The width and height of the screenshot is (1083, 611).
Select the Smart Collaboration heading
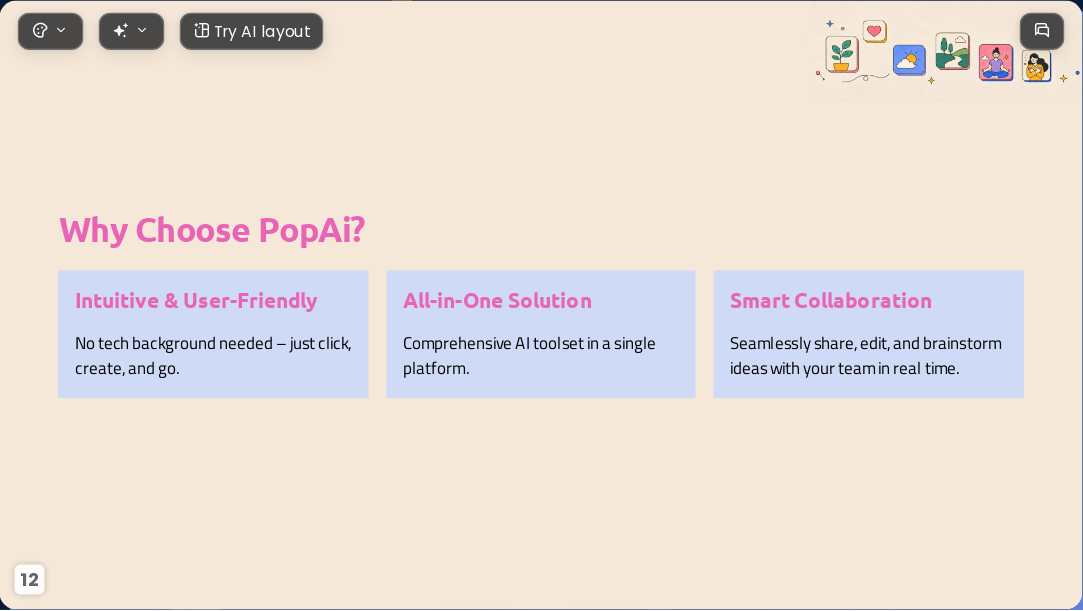831,300
